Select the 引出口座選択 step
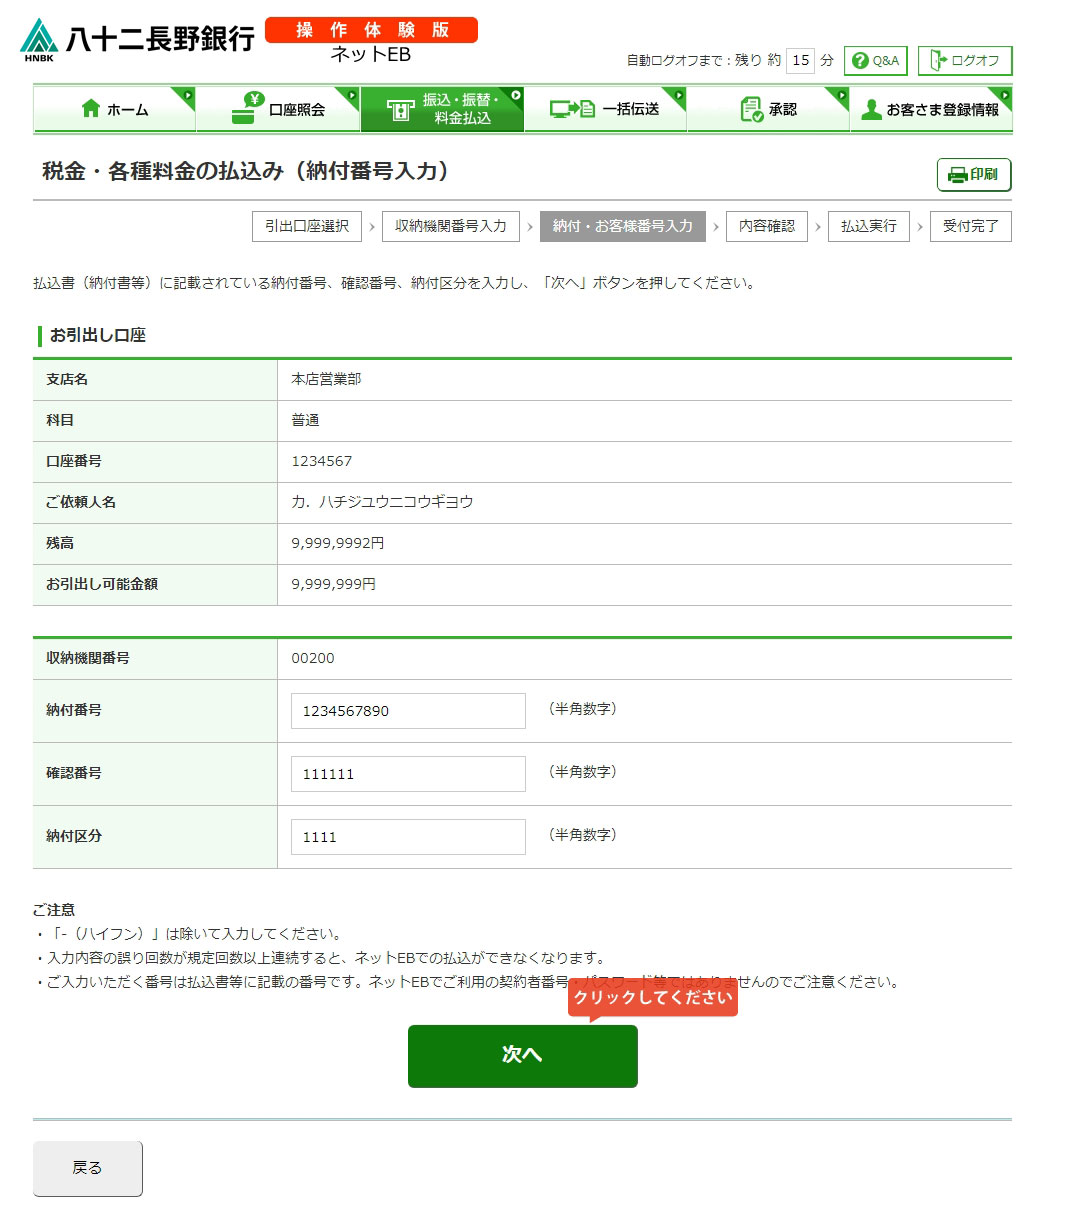Viewport: 1069px width, 1225px height. pyautogui.click(x=306, y=226)
